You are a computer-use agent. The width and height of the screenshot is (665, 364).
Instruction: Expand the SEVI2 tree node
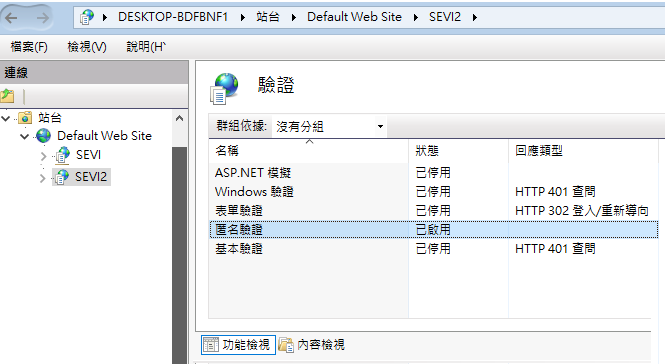[42, 178]
